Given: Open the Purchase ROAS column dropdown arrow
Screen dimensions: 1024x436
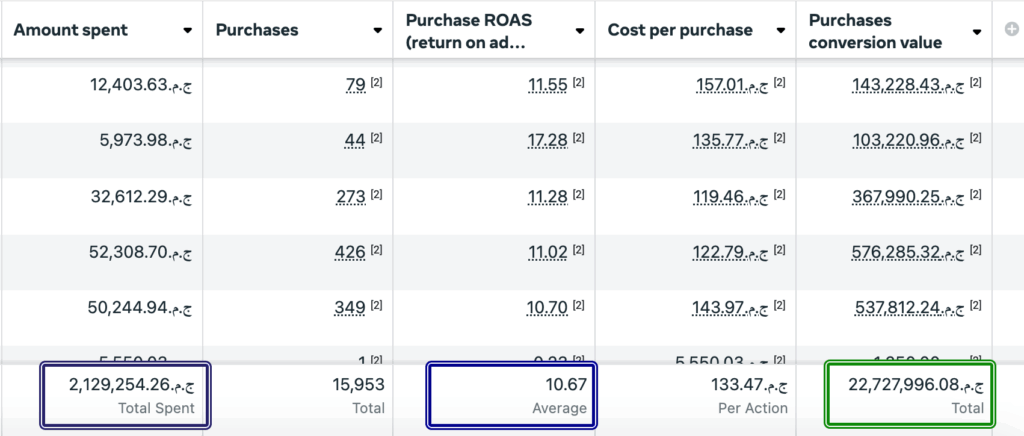Looking at the screenshot, I should [x=579, y=30].
